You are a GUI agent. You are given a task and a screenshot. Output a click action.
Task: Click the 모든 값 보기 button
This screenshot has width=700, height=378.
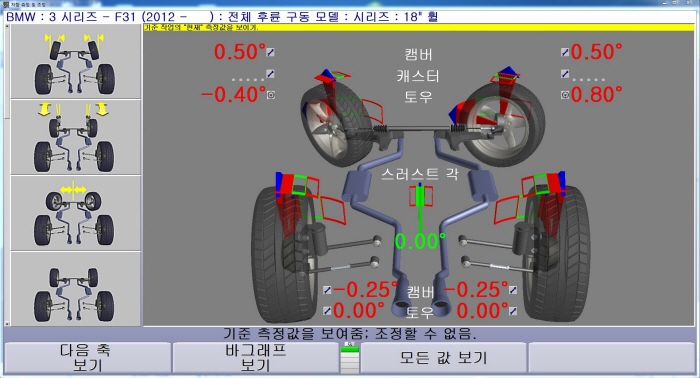point(443,358)
